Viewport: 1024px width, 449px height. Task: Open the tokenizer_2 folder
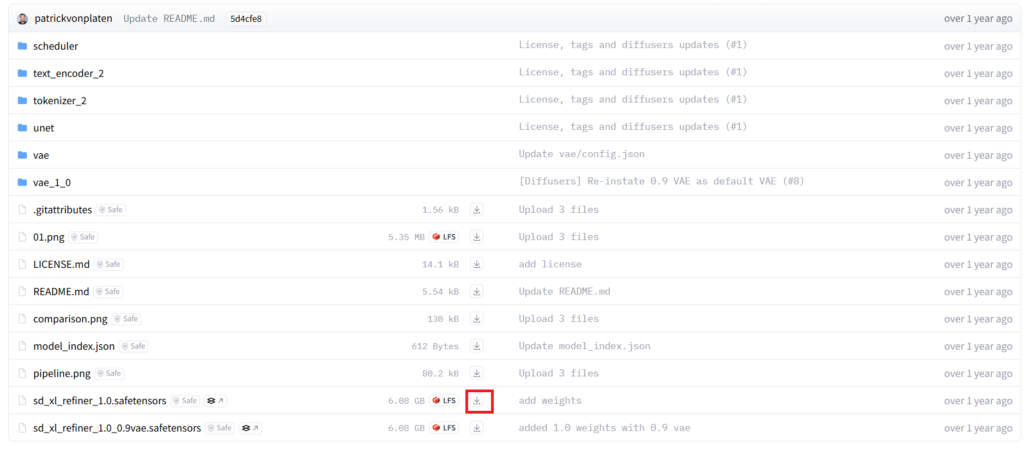60,101
